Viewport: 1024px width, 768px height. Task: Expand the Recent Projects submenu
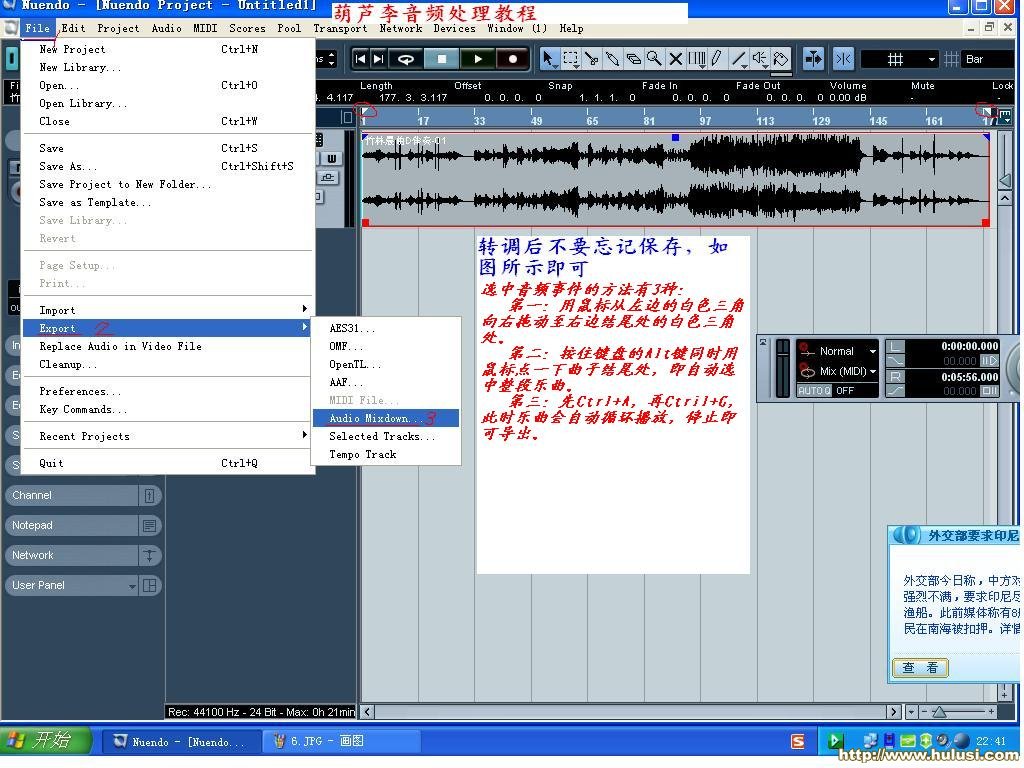coord(167,436)
